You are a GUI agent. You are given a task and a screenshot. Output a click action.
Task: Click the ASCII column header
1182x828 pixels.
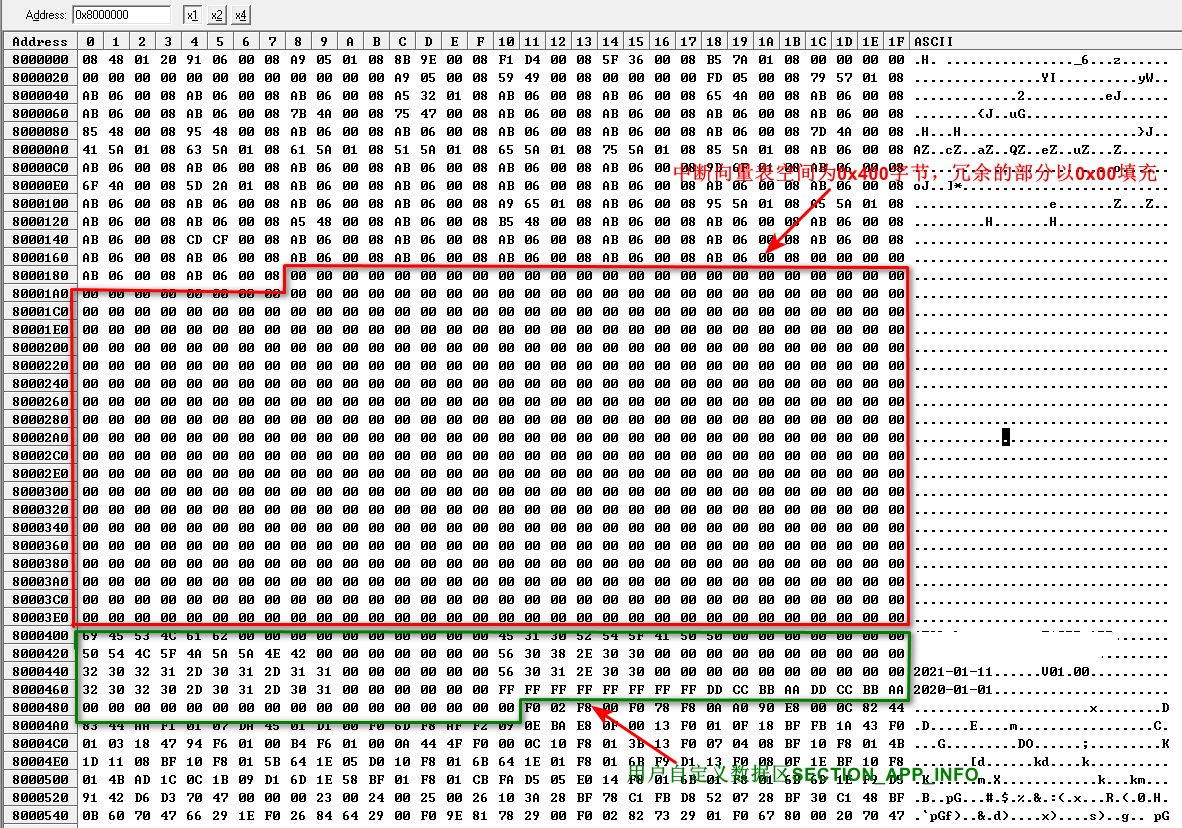click(933, 41)
